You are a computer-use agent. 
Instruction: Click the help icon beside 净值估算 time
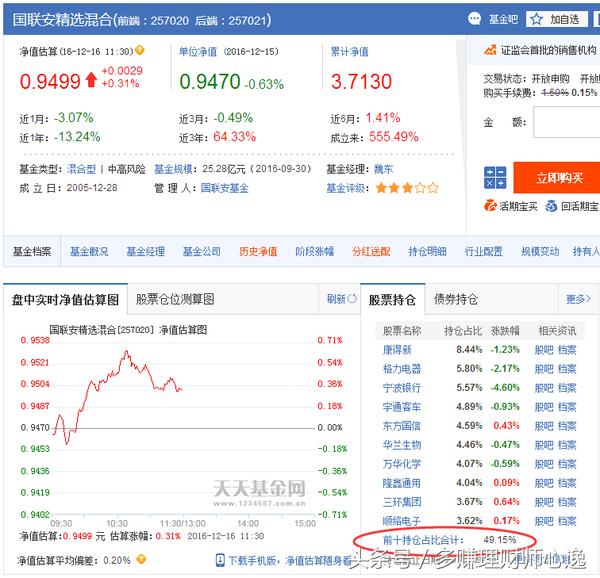point(140,50)
